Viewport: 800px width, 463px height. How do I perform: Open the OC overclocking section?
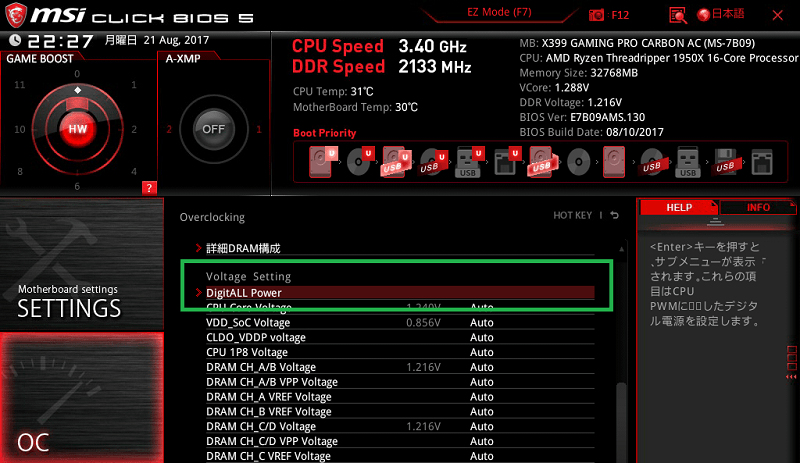pyautogui.click(x=82, y=398)
